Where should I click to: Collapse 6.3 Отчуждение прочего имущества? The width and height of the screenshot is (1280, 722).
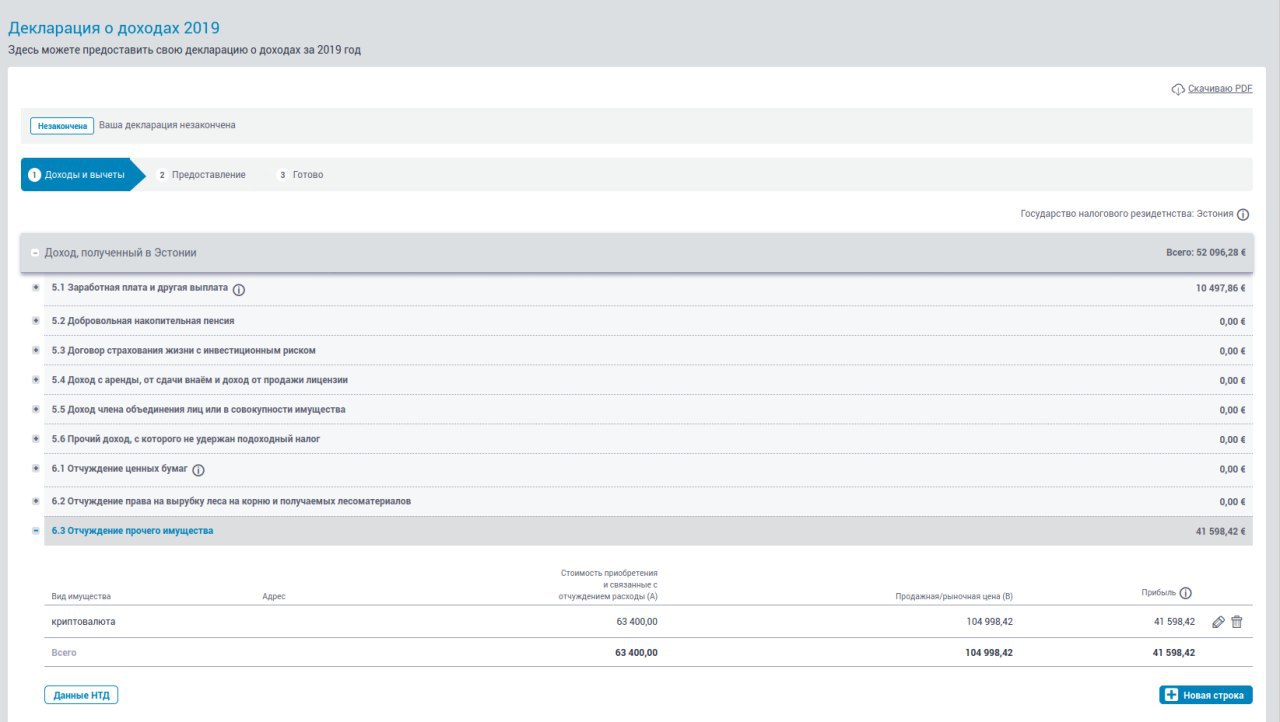coord(36,531)
